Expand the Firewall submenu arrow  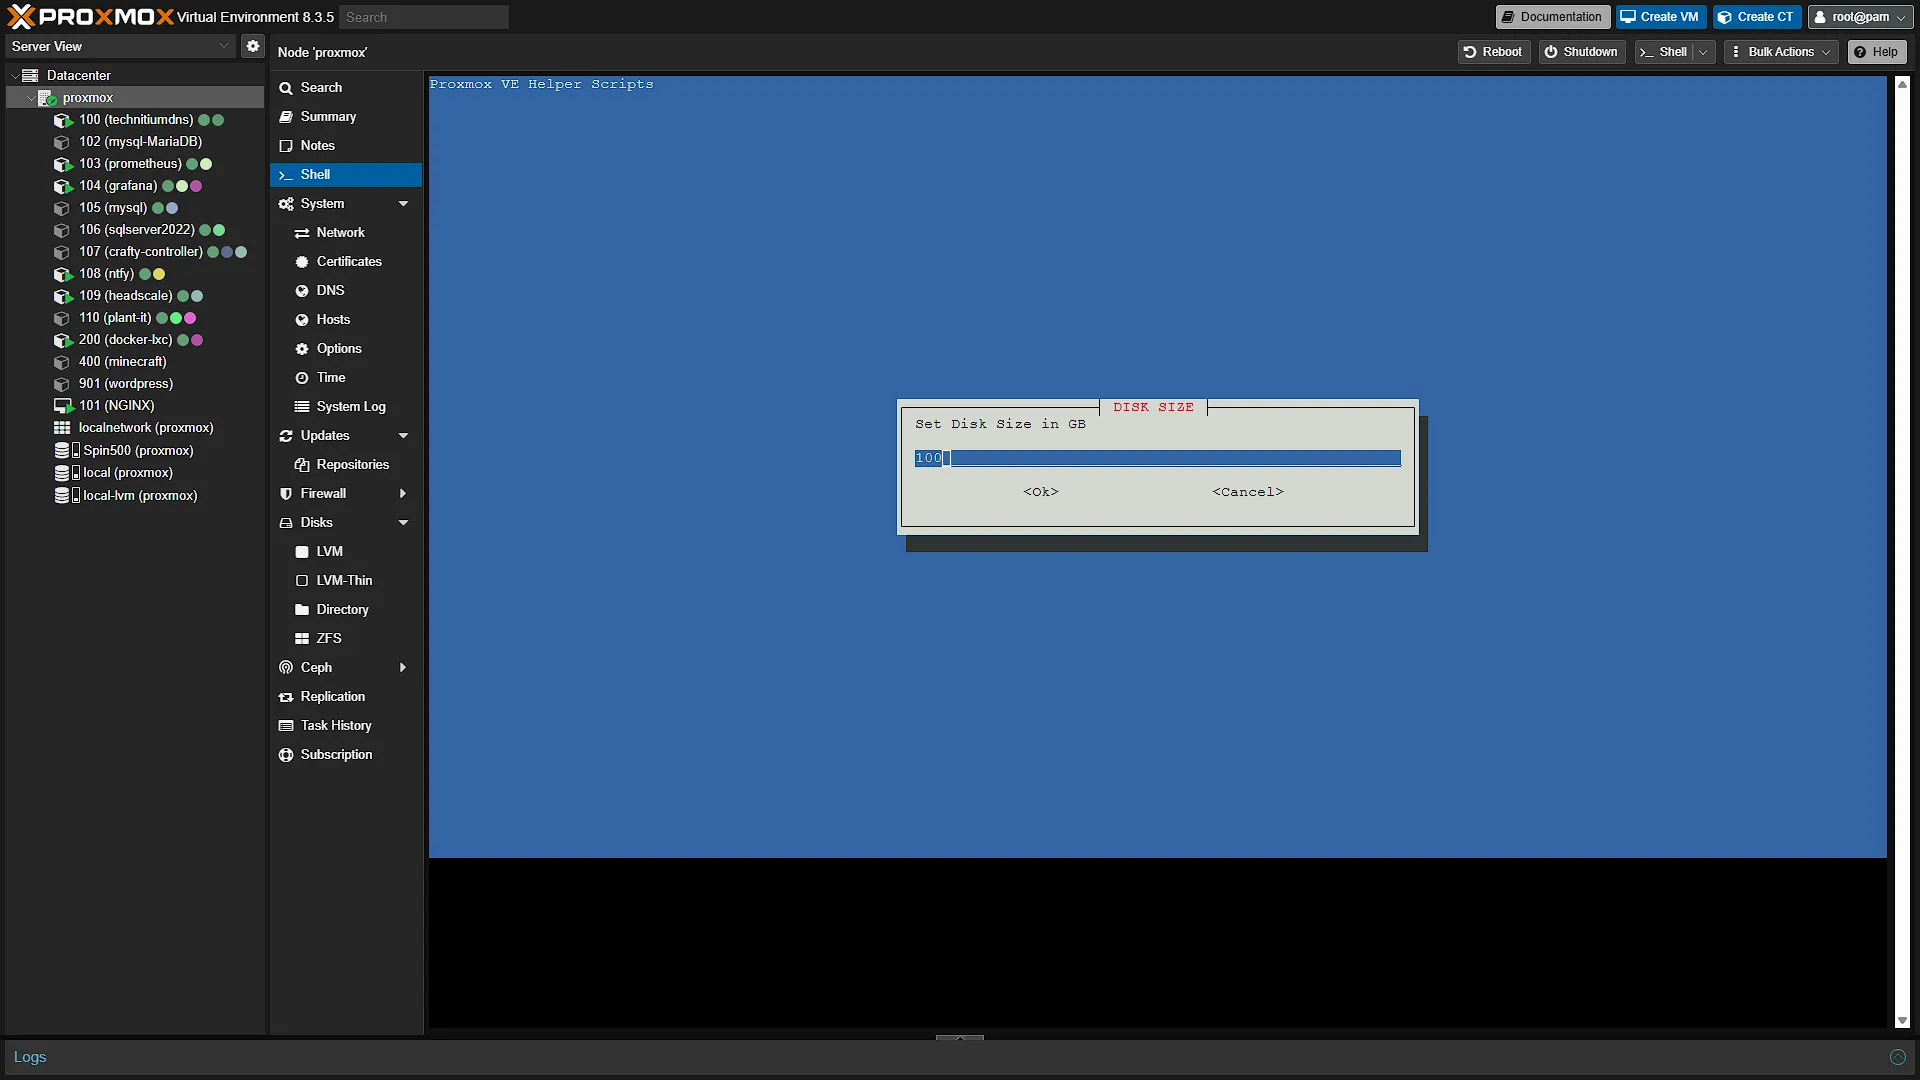[403, 494]
